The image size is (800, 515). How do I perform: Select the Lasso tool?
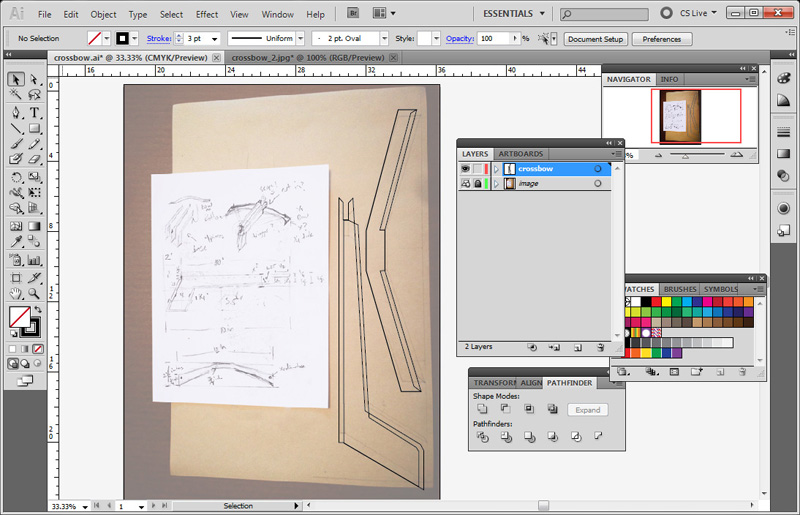tap(34, 94)
